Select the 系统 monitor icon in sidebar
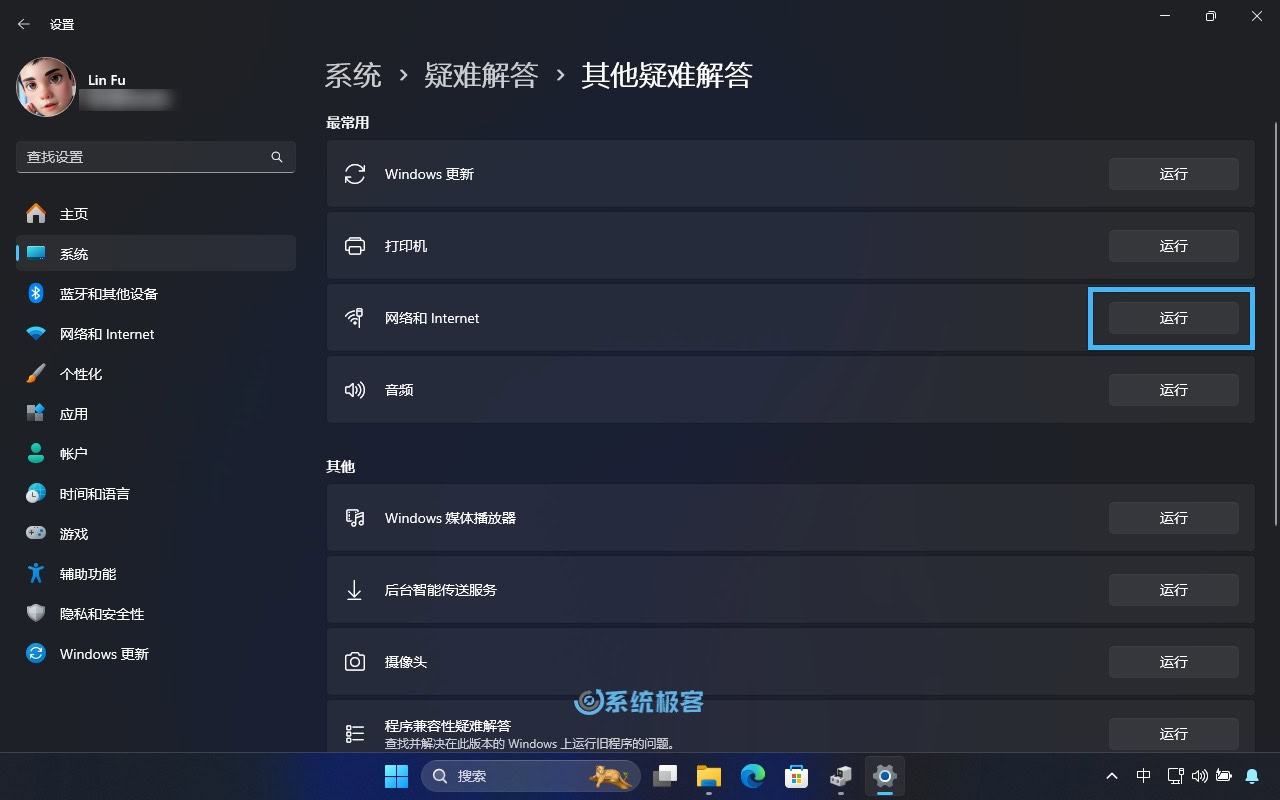 point(36,253)
